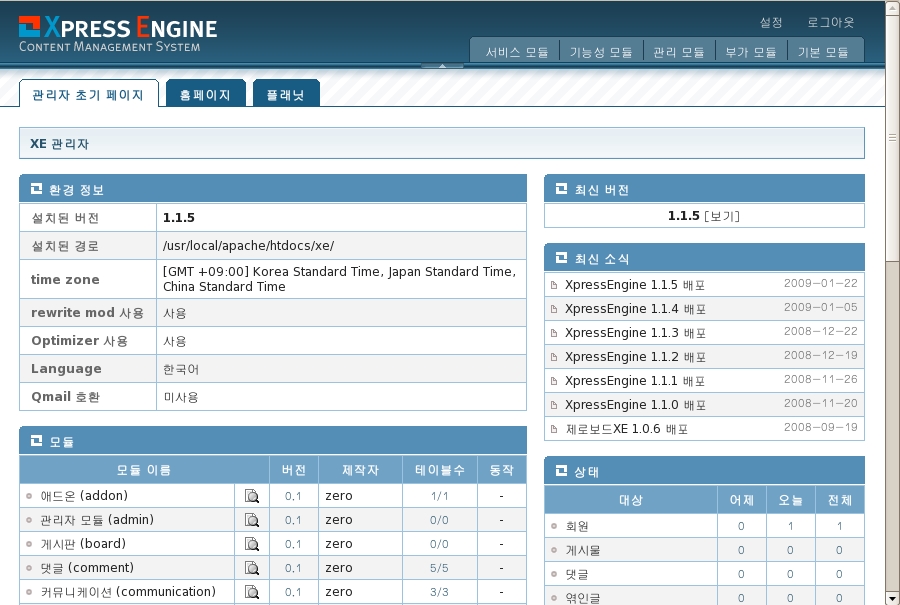
Task: Click document icon beside XpressEngine 1.1.1 배포
Action: click(554, 382)
